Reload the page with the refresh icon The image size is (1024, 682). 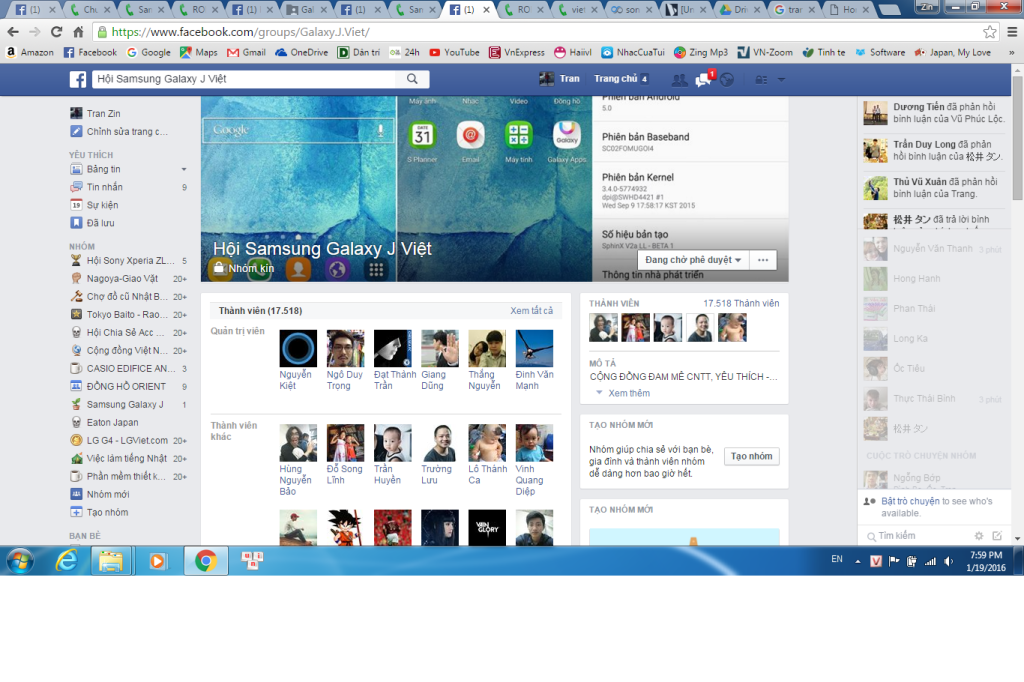(x=57, y=32)
